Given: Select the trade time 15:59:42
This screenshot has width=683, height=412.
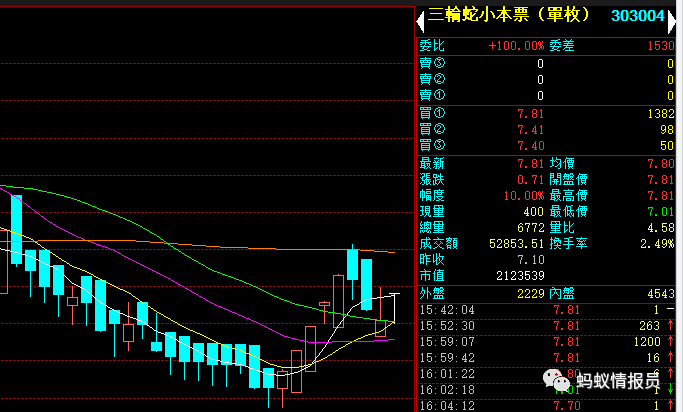Looking at the screenshot, I should [447, 358].
